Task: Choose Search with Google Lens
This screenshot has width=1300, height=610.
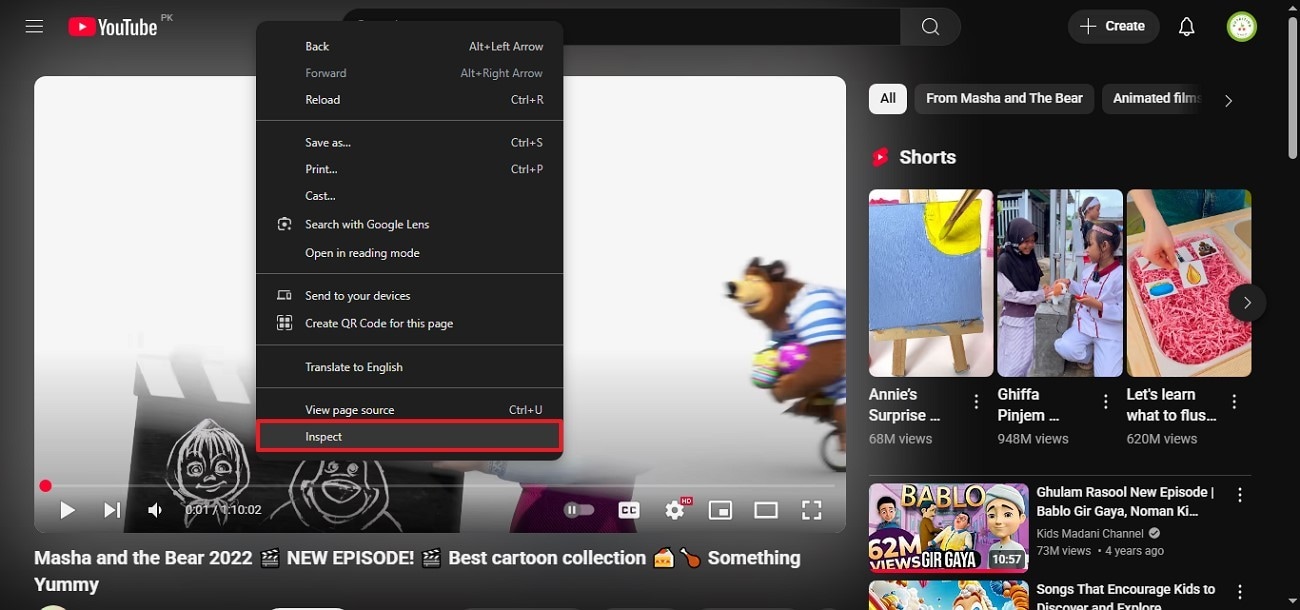Action: pyautogui.click(x=409, y=224)
